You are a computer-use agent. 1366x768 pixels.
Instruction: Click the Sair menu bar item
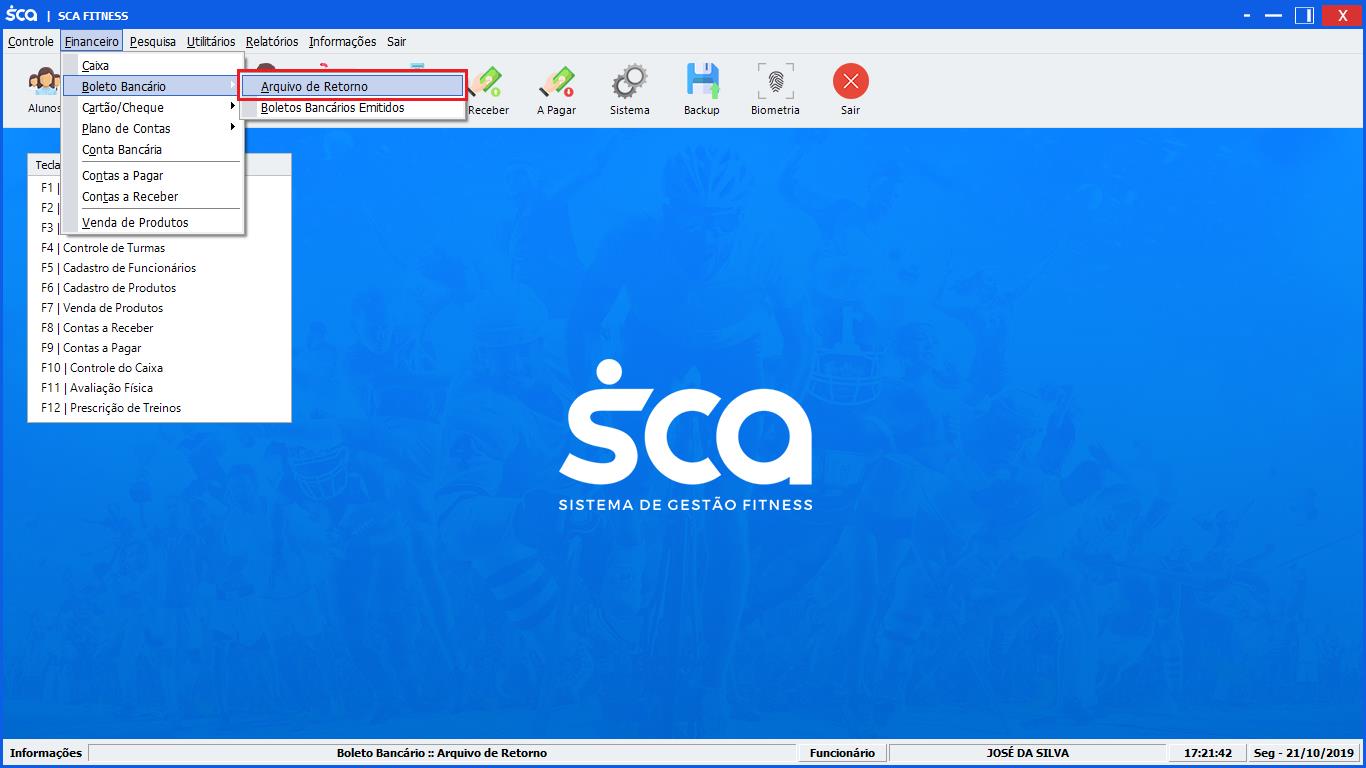pyautogui.click(x=397, y=41)
